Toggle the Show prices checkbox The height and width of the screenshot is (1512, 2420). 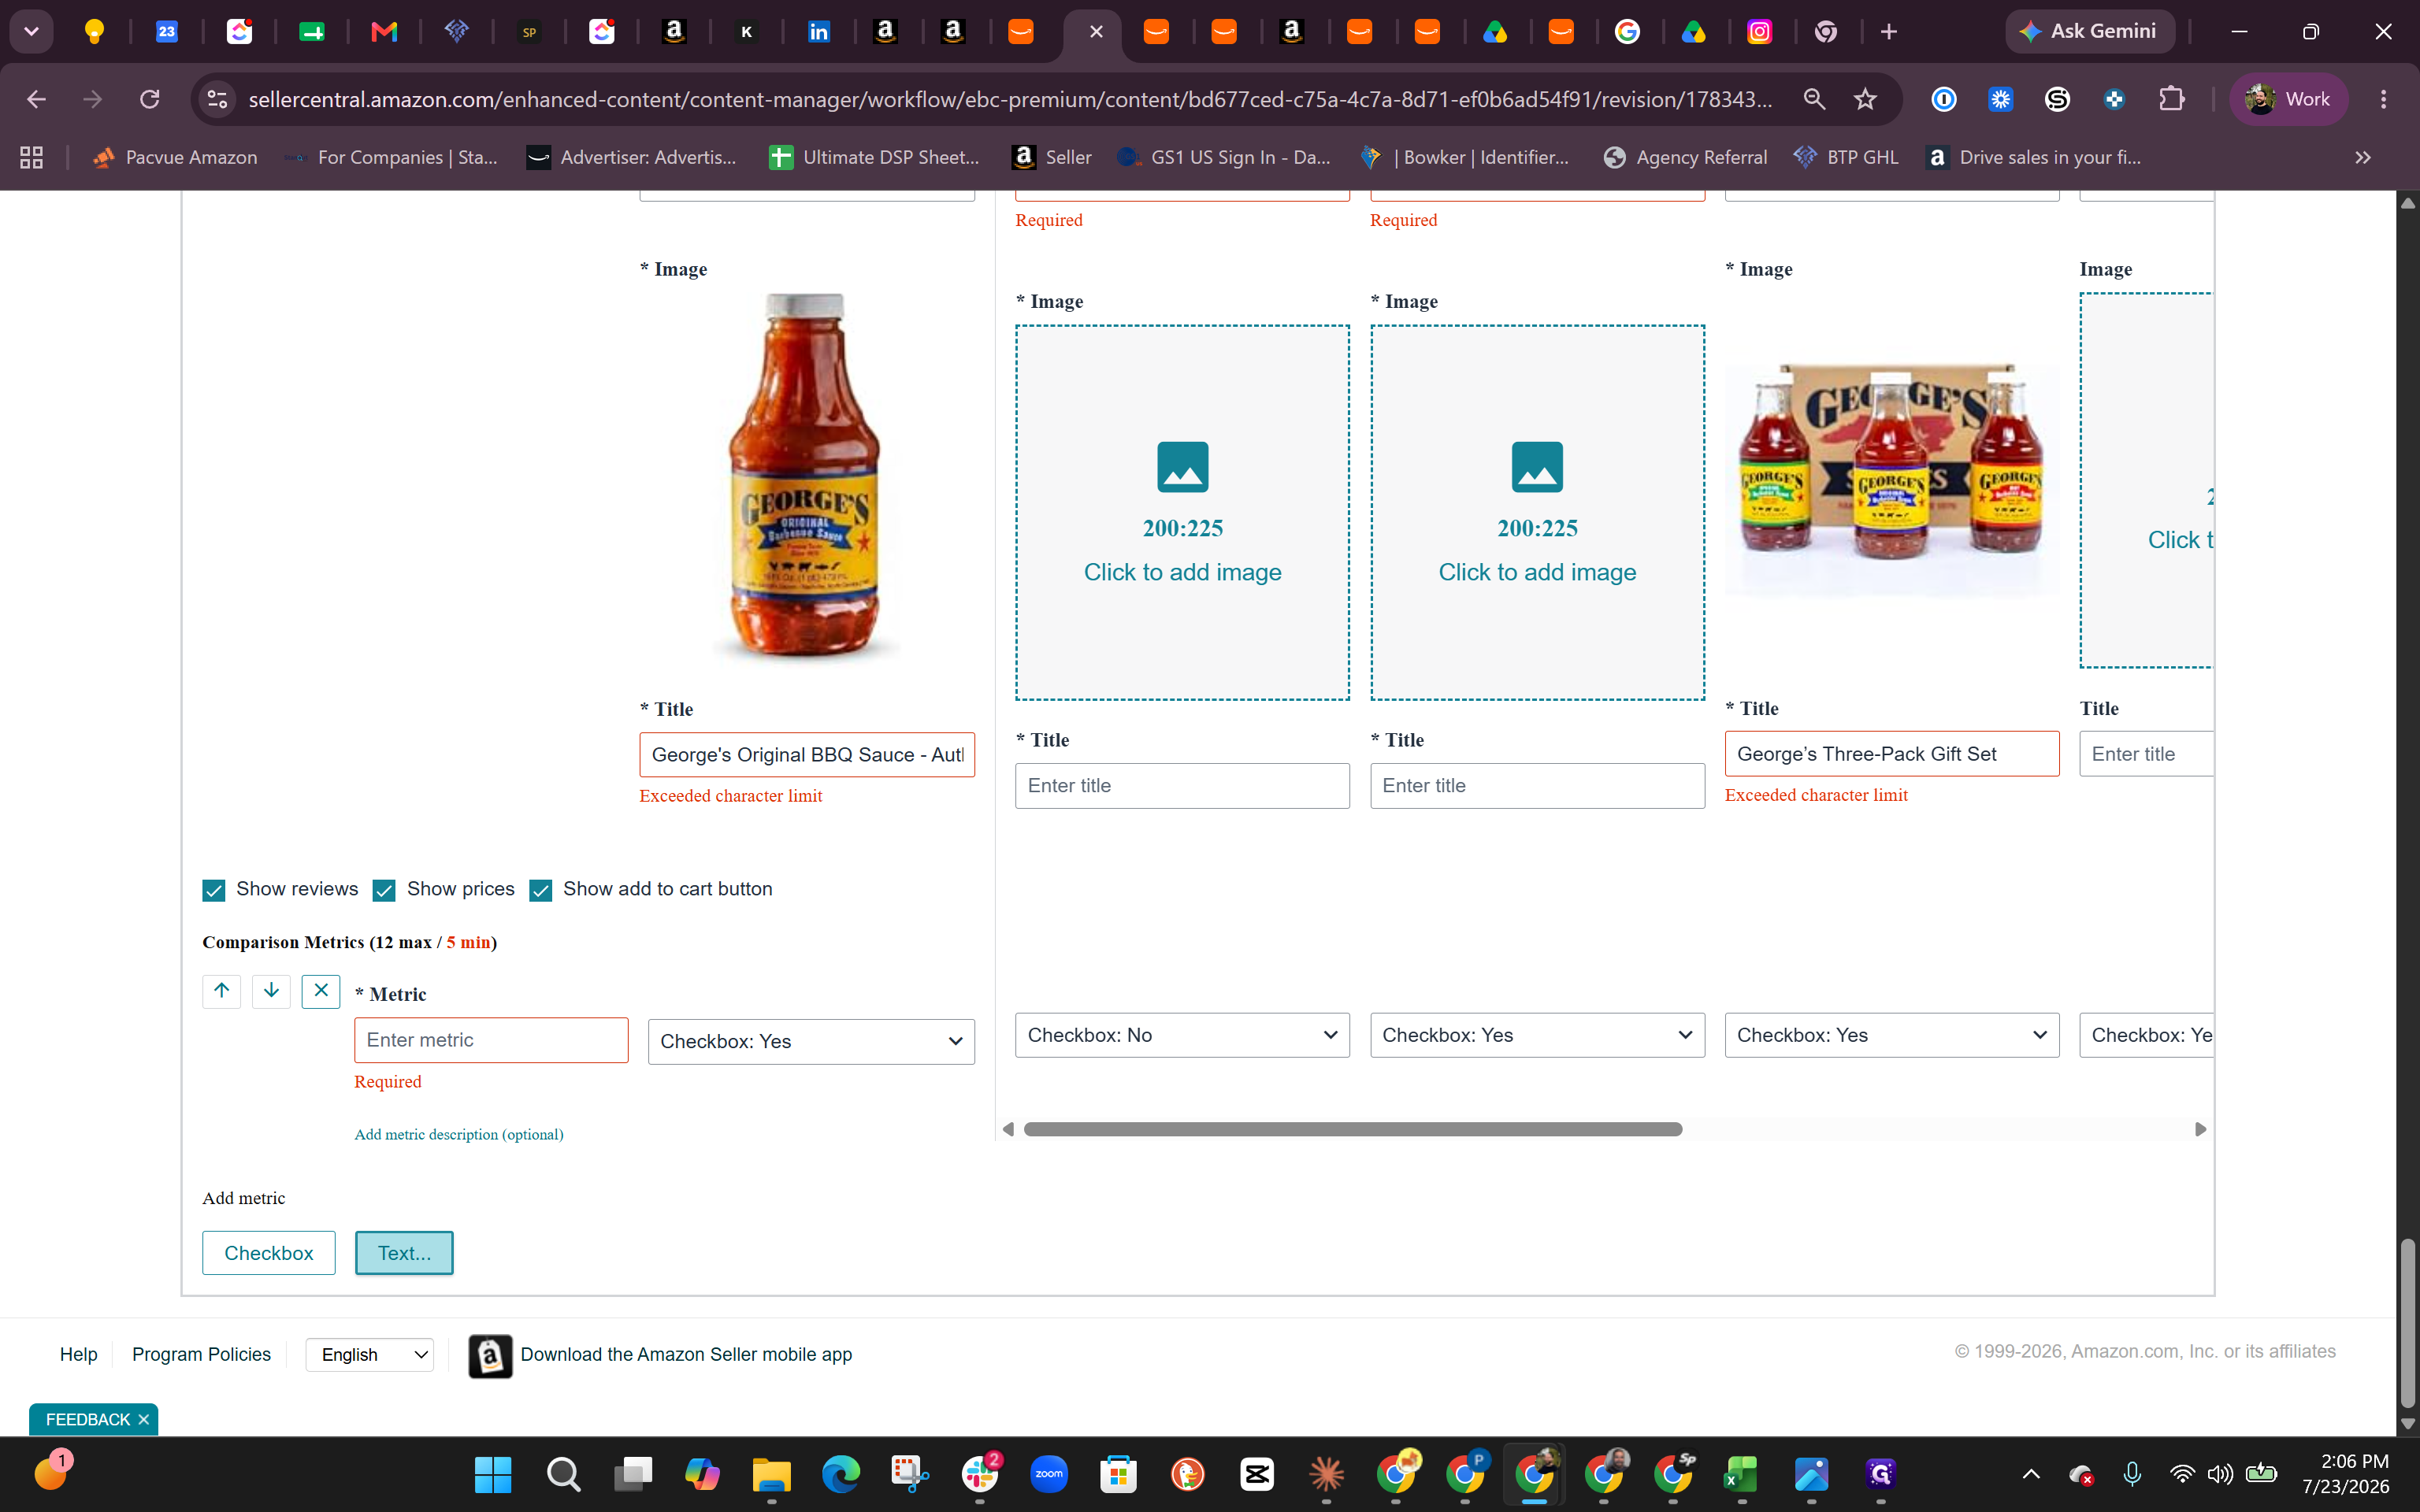coord(384,890)
